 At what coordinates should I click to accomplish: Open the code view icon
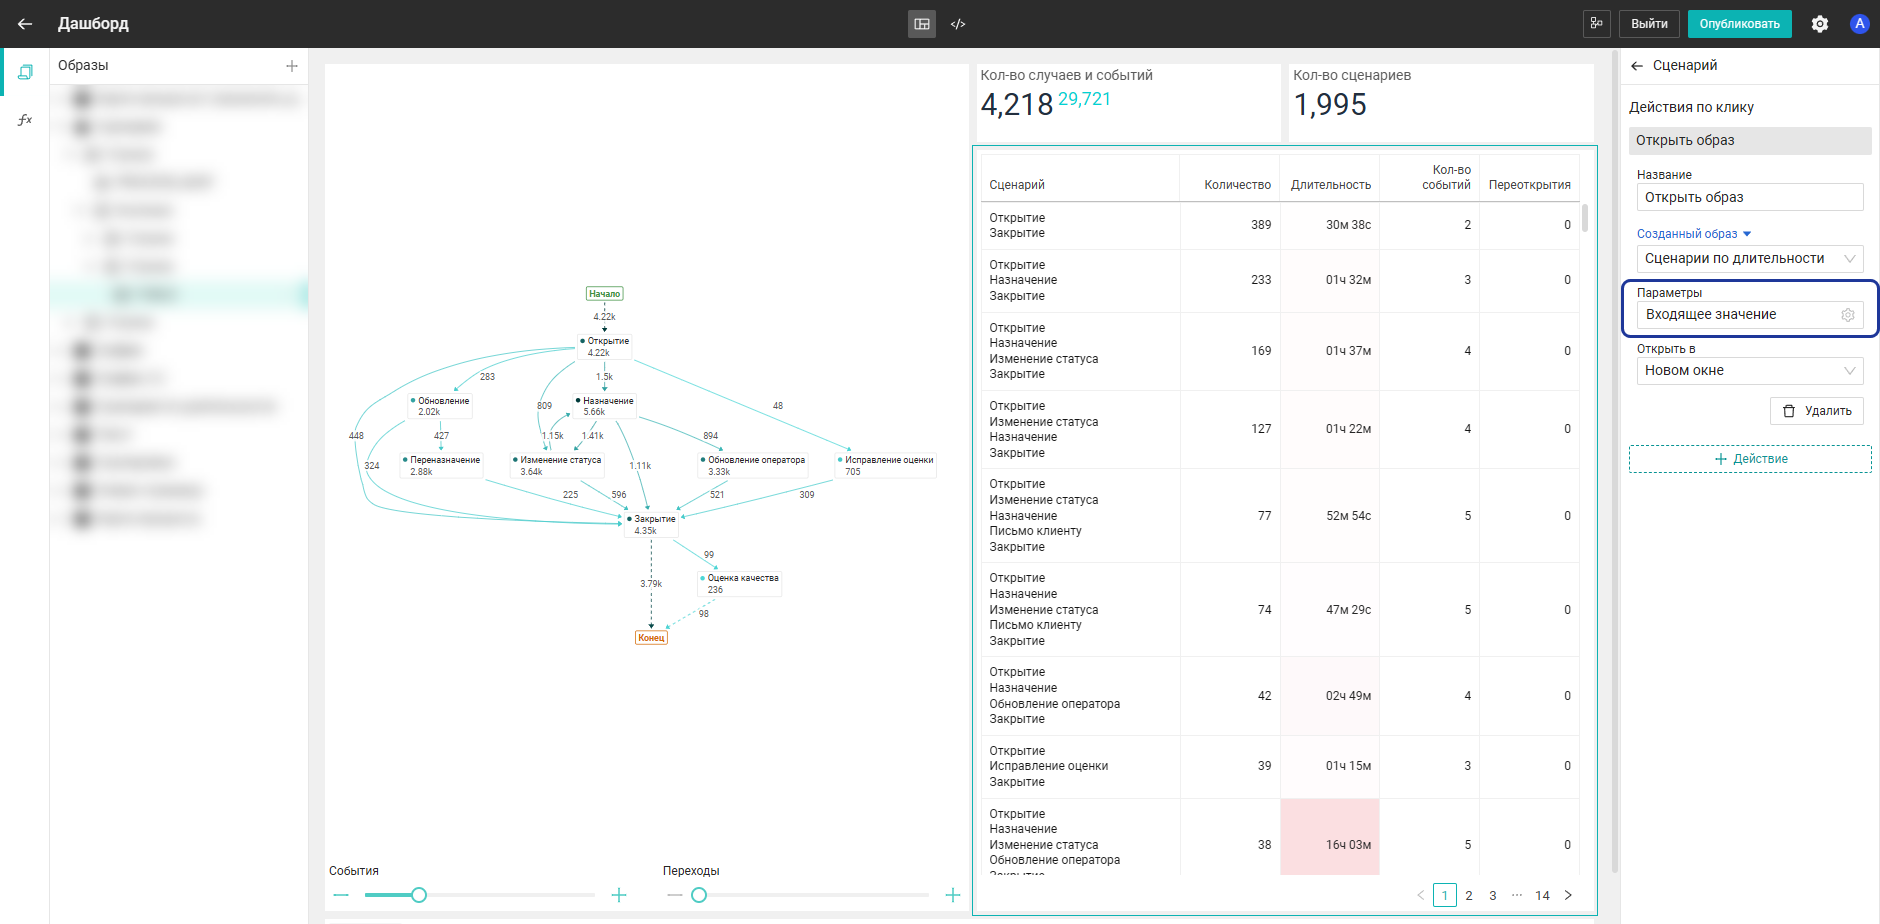click(x=958, y=24)
